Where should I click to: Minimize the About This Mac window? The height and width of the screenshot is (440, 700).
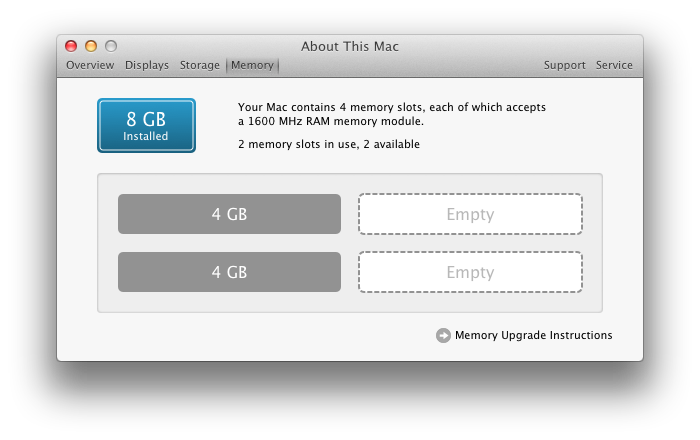(91, 46)
